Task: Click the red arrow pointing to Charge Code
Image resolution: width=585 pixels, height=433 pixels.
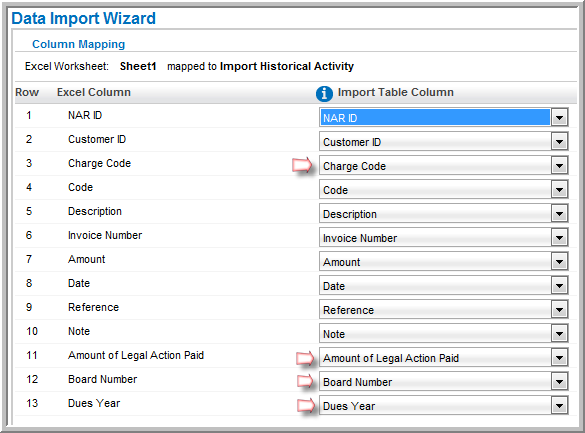Action: coord(302,165)
